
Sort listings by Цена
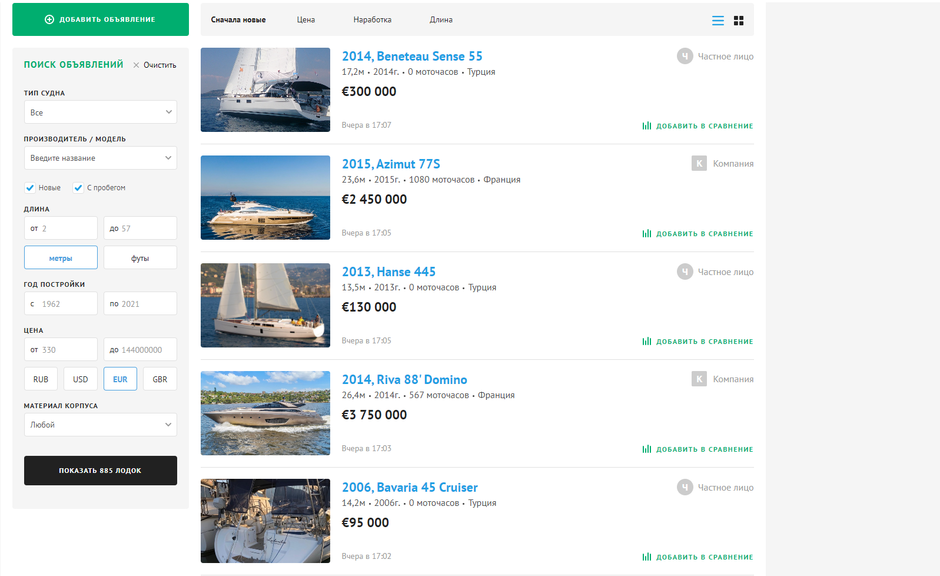click(306, 20)
